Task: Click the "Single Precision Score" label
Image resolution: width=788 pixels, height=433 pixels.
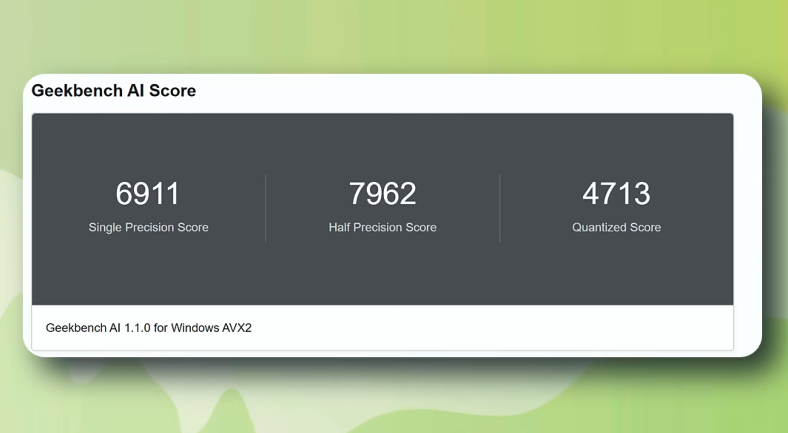Action: 148,227
